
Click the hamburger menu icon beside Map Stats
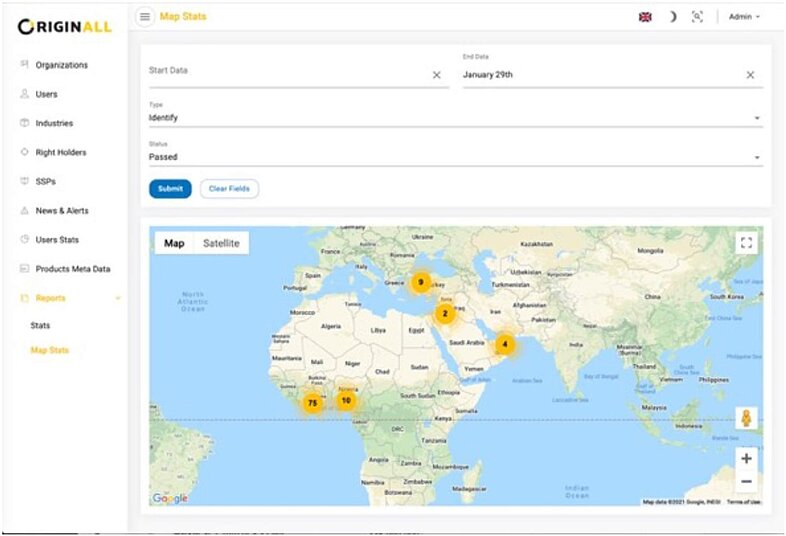(x=145, y=17)
